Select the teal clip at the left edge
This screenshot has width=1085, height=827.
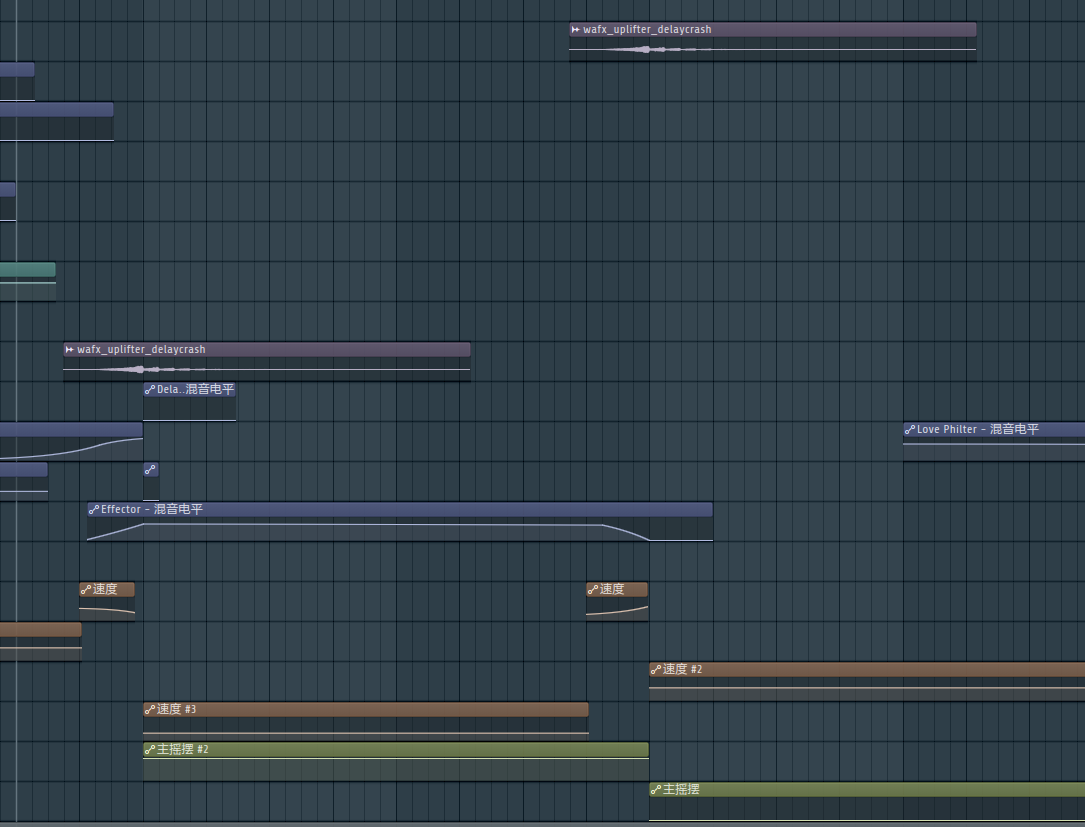pos(28,281)
